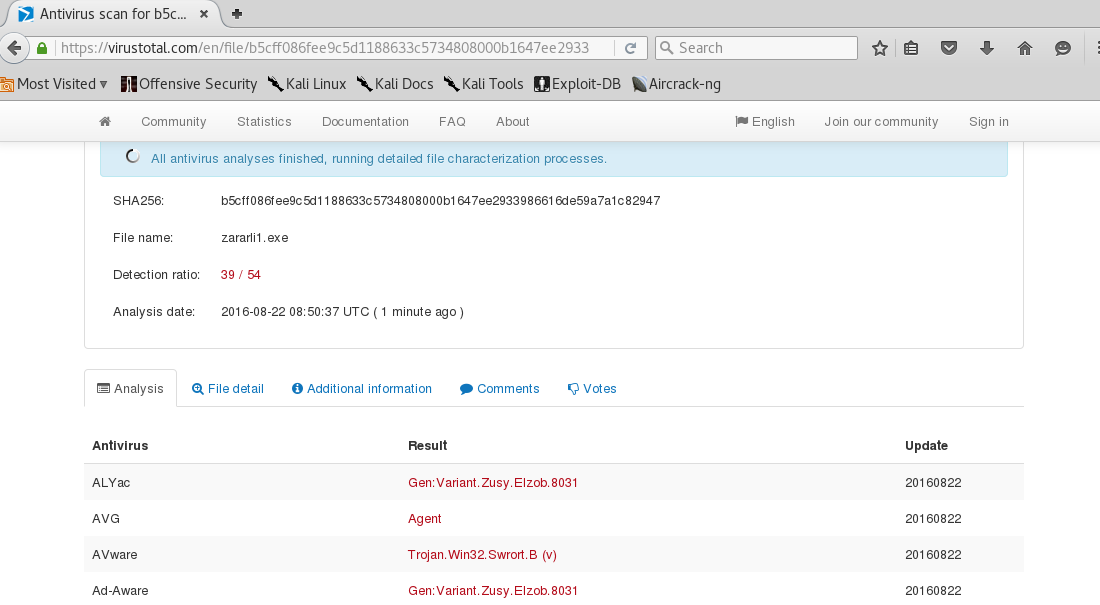Open the English language selector
Screen dimensions: 1100x605
point(765,122)
